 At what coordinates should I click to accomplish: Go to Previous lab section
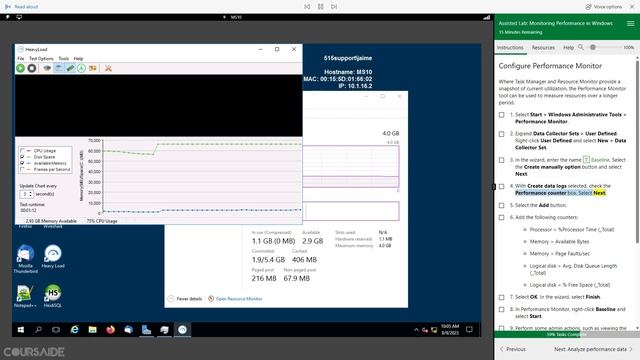point(513,349)
